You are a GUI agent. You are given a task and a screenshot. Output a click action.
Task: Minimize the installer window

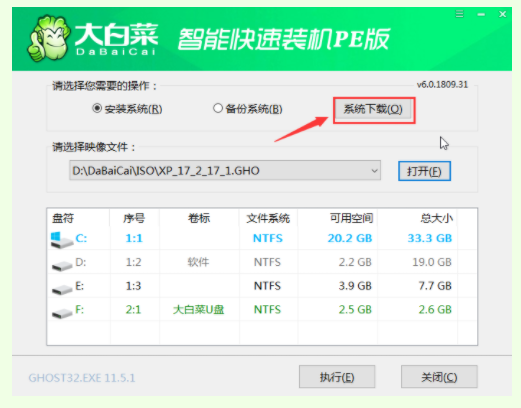pyautogui.click(x=481, y=14)
